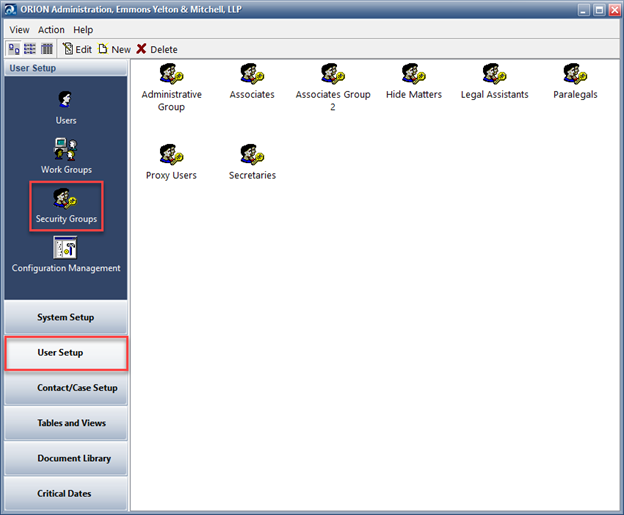Select the Paralegals security group icon
624x515 pixels.
pos(575,82)
